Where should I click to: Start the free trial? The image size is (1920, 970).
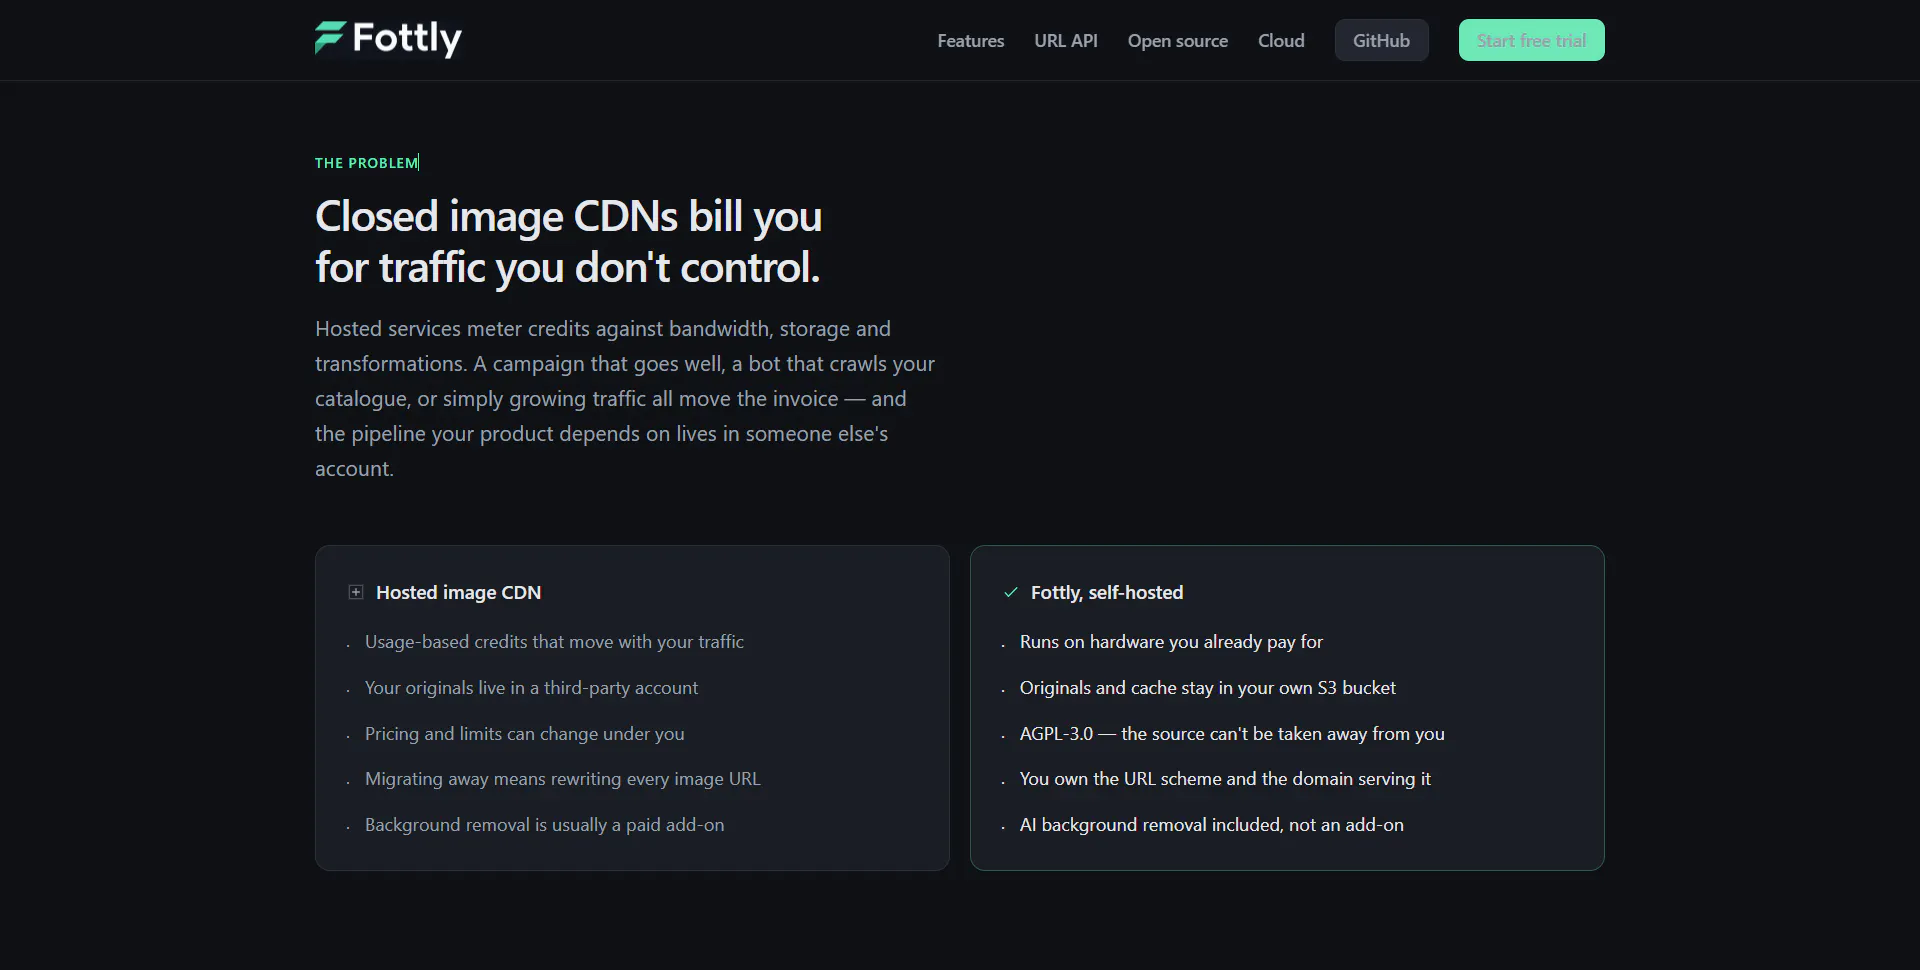[1531, 40]
